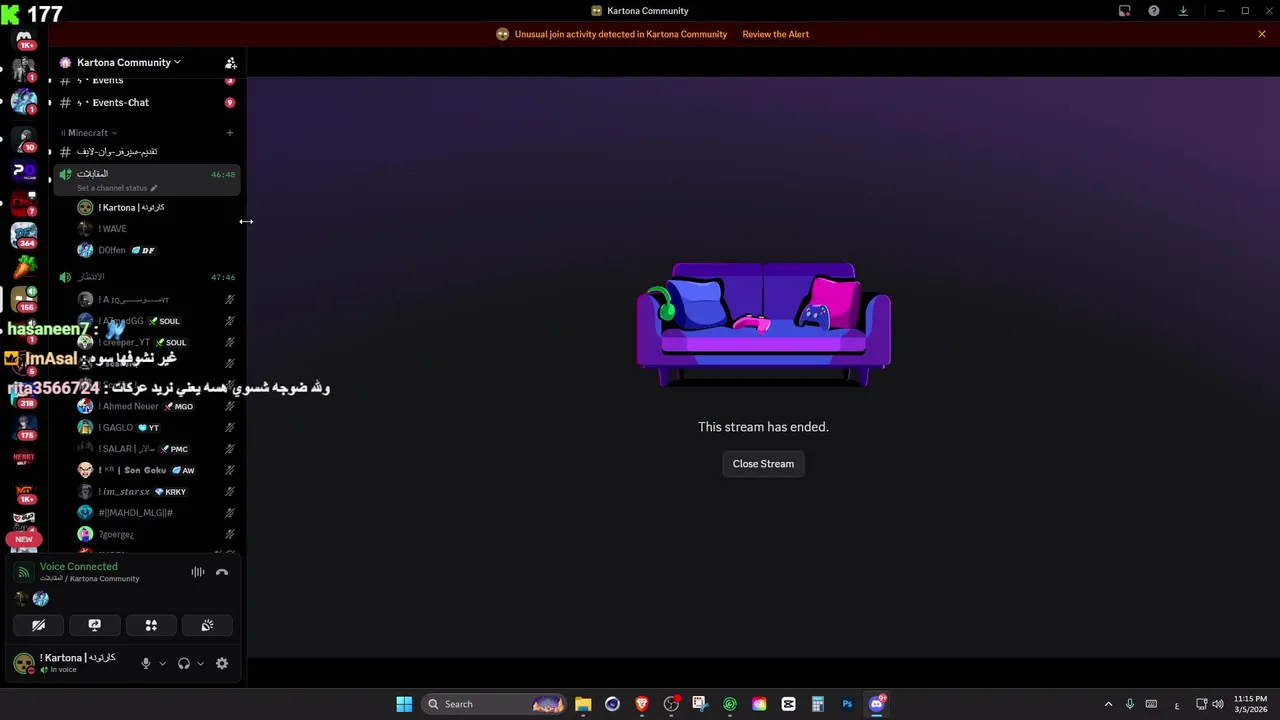Viewport: 1280px width, 720px height.
Task: Select الانتظار voice channel
Action: (145, 277)
